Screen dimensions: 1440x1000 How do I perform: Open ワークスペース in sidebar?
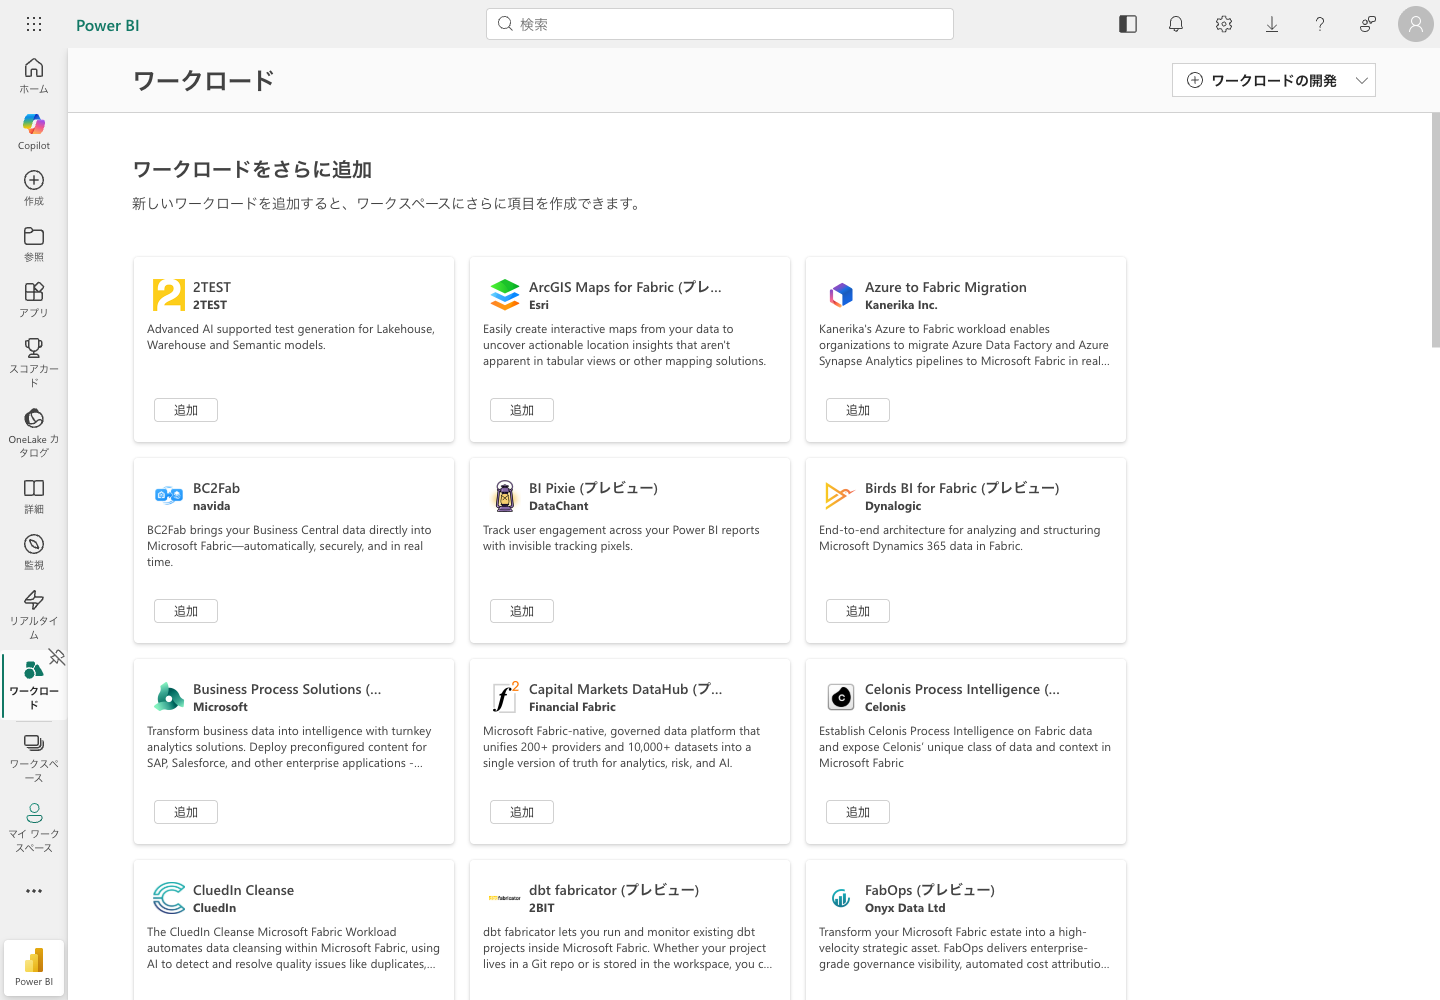click(34, 757)
